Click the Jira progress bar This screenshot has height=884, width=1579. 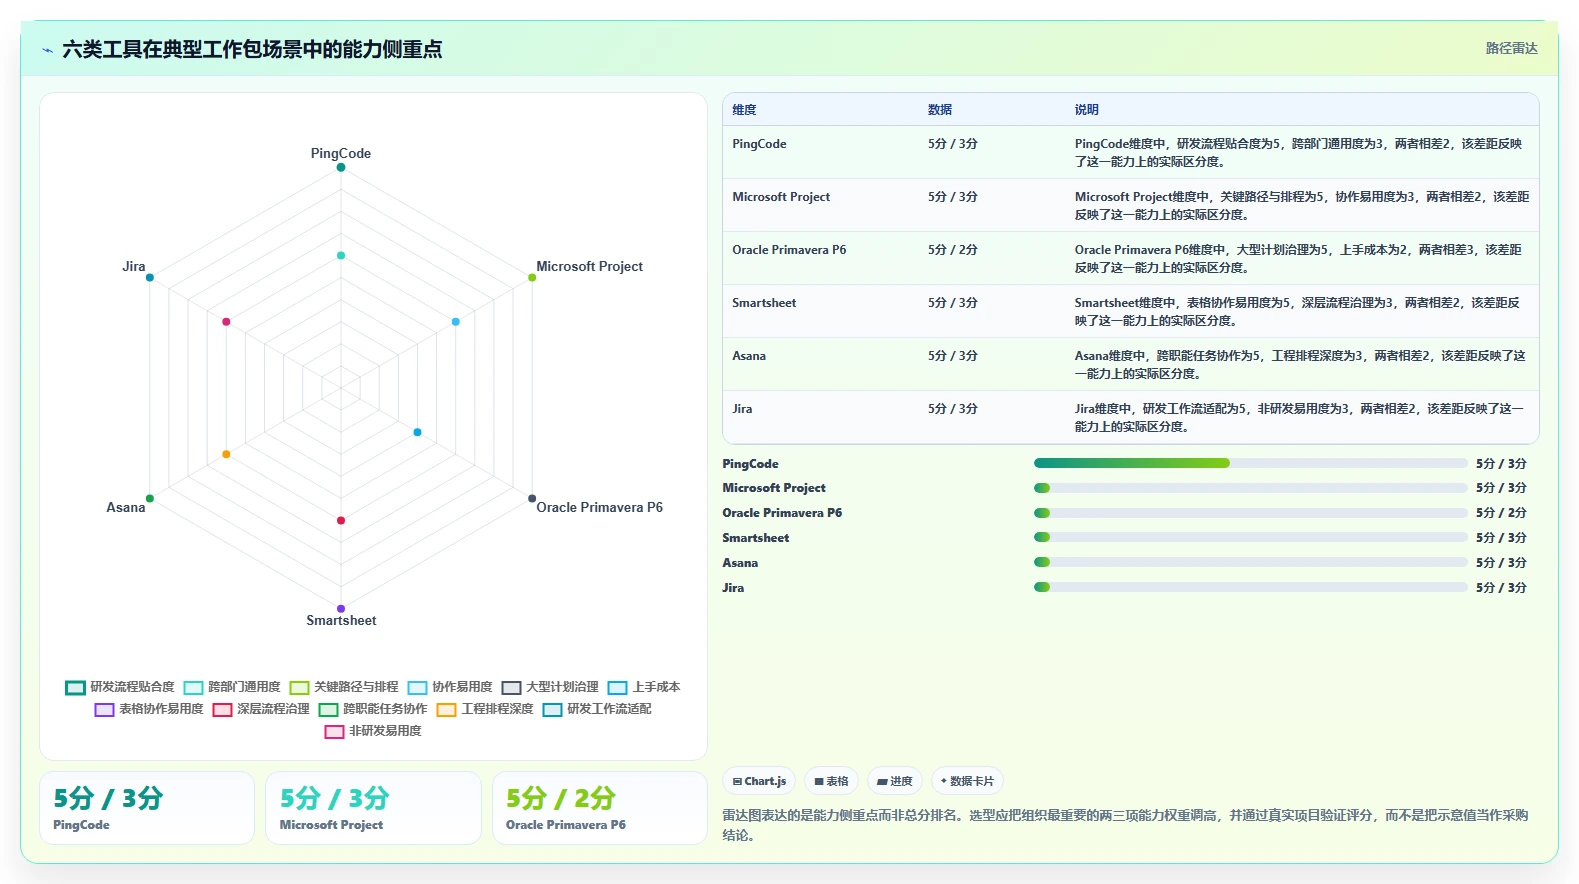click(1250, 588)
